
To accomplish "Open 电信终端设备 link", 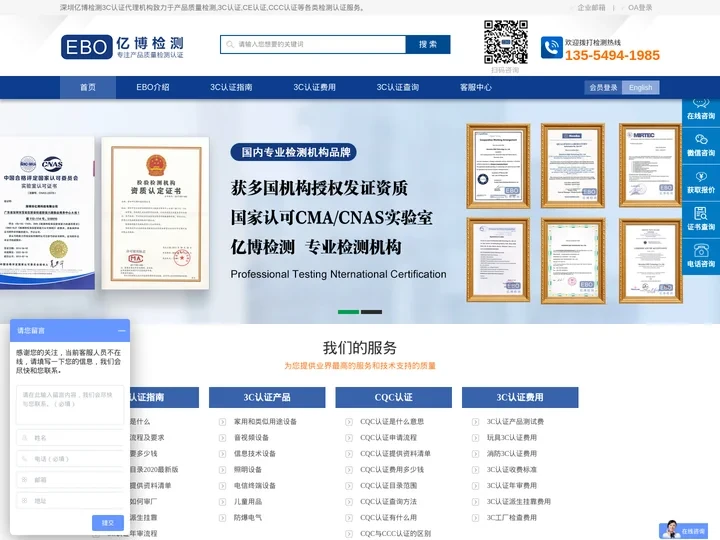I will tap(255, 486).
